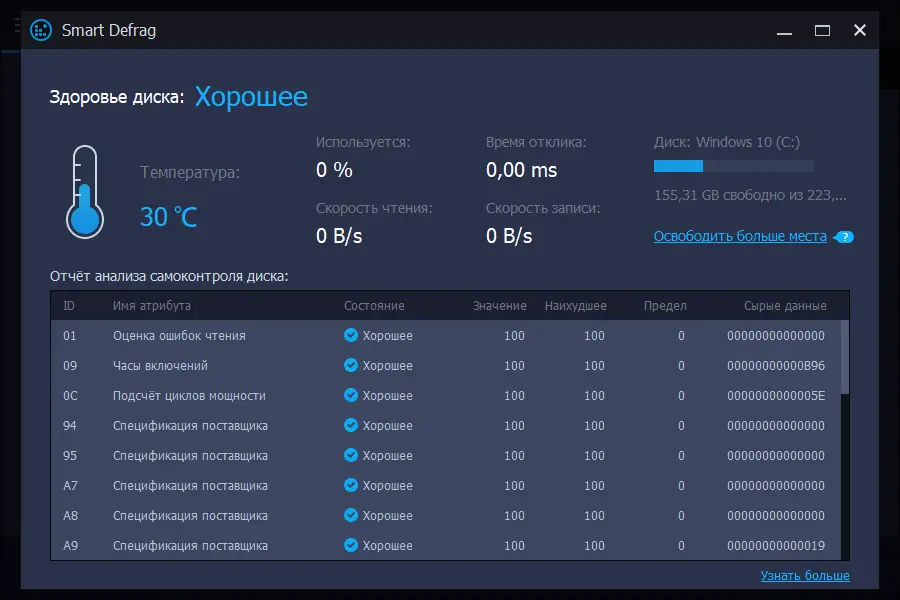Click status check icon for attribute A9

(x=350, y=546)
